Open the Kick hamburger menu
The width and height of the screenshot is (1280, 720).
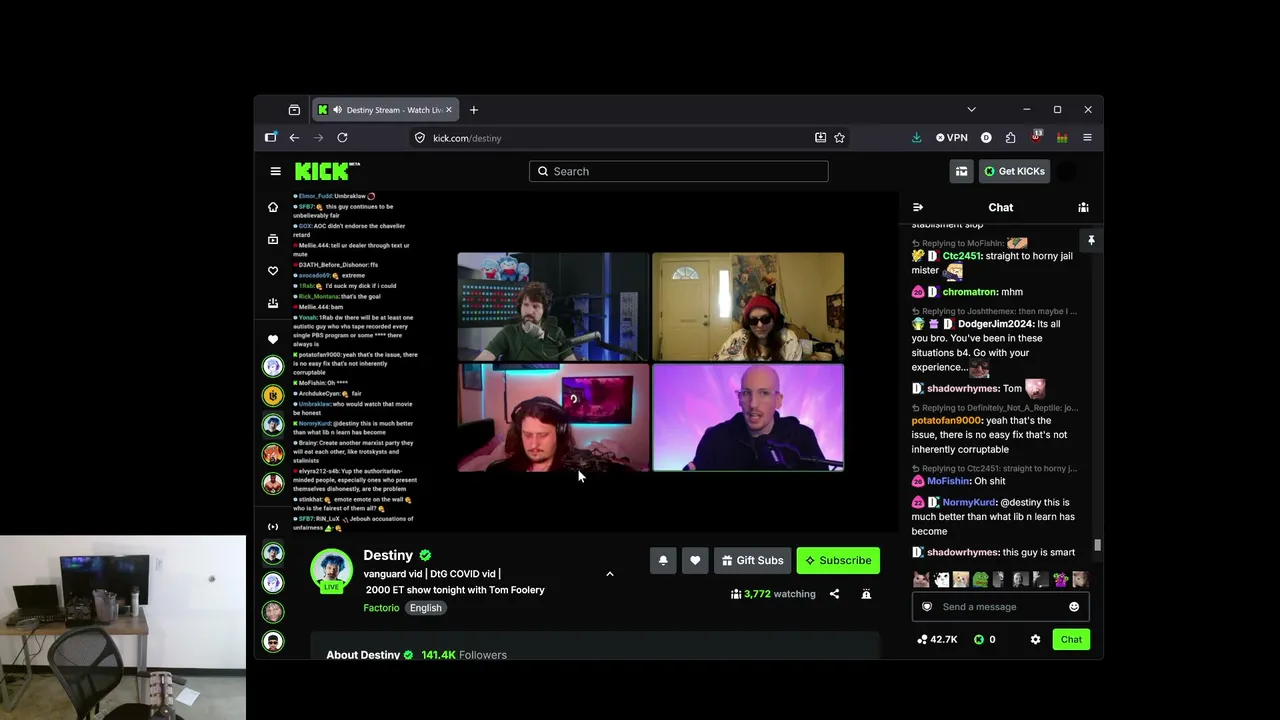coord(276,171)
